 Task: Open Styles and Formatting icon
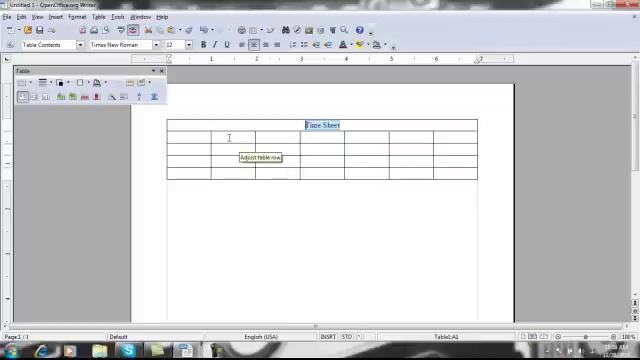click(11, 45)
